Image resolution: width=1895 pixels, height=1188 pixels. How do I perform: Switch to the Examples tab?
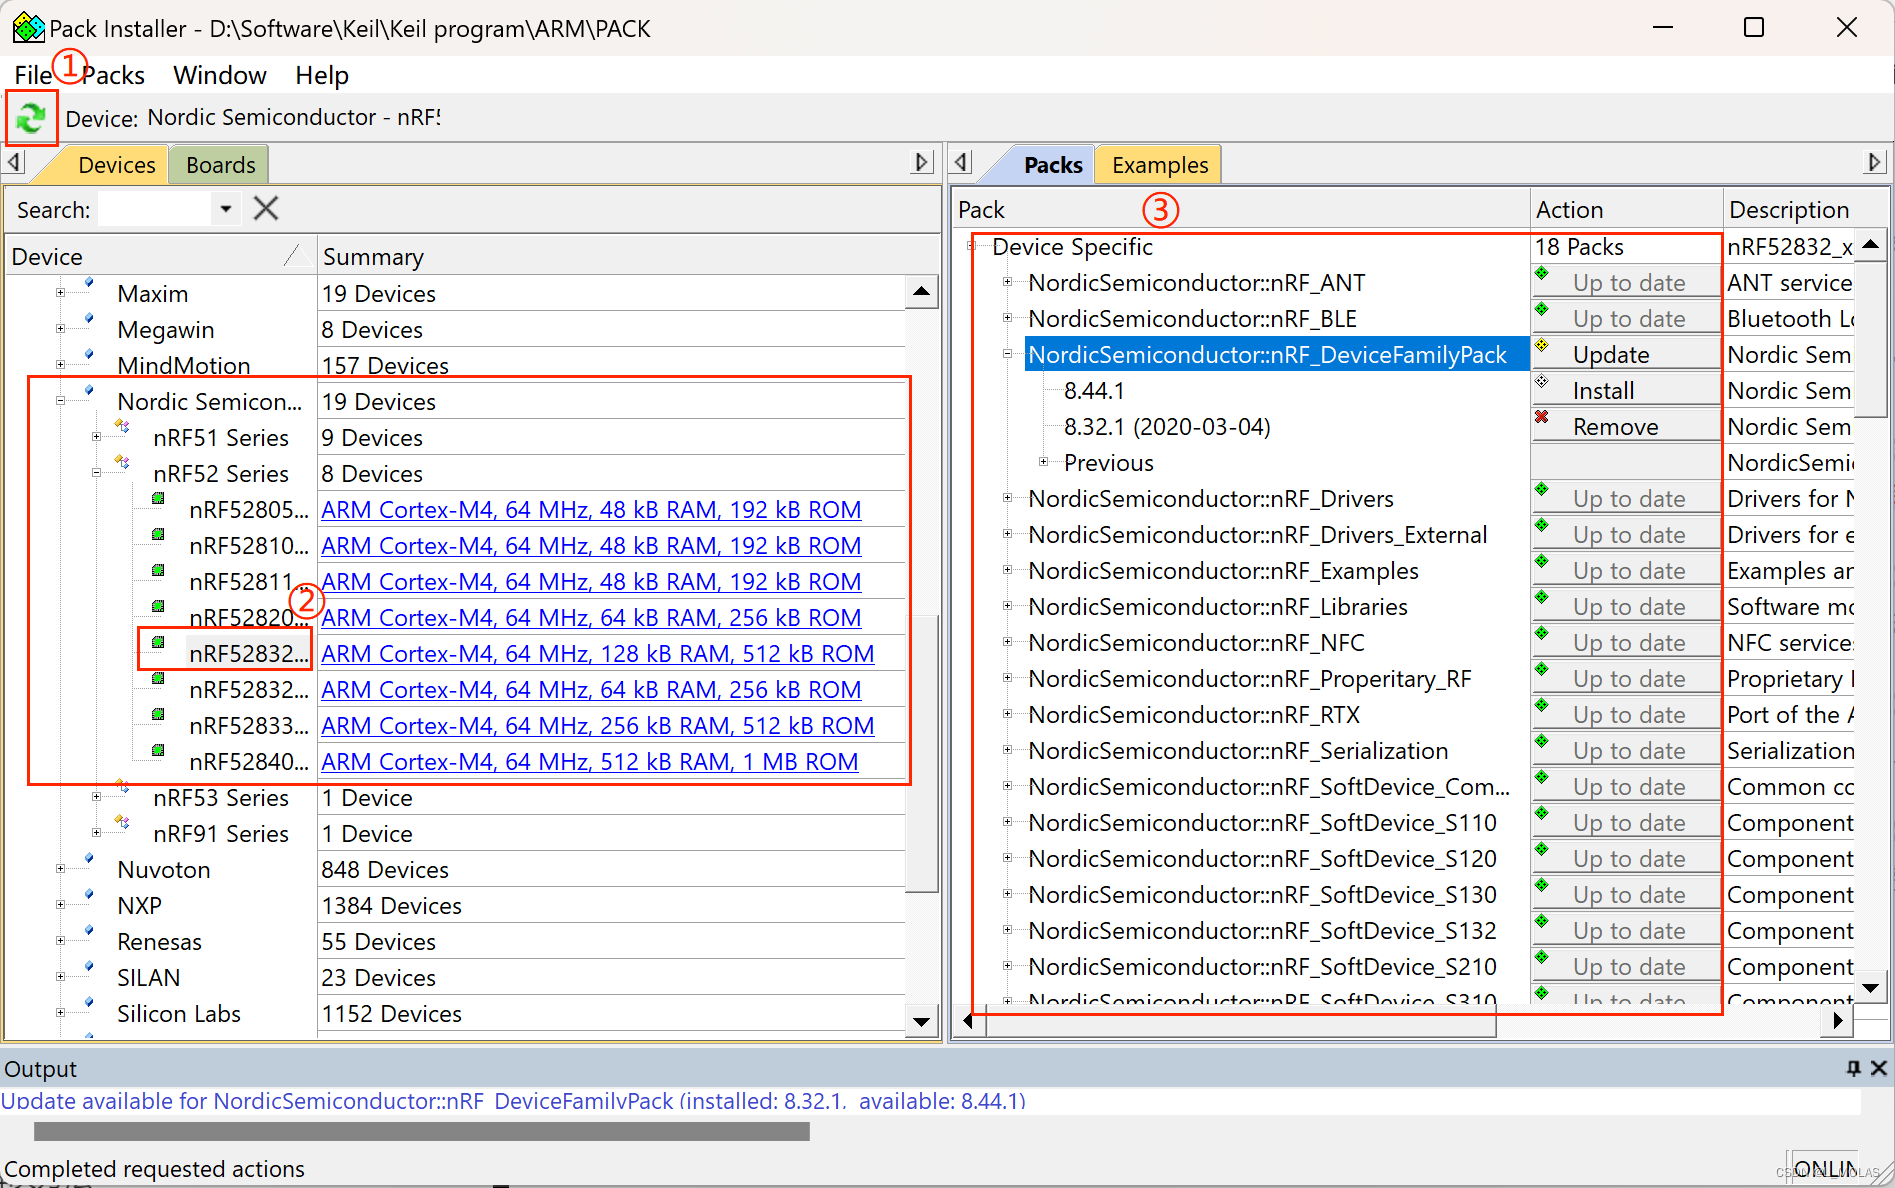pos(1159,165)
